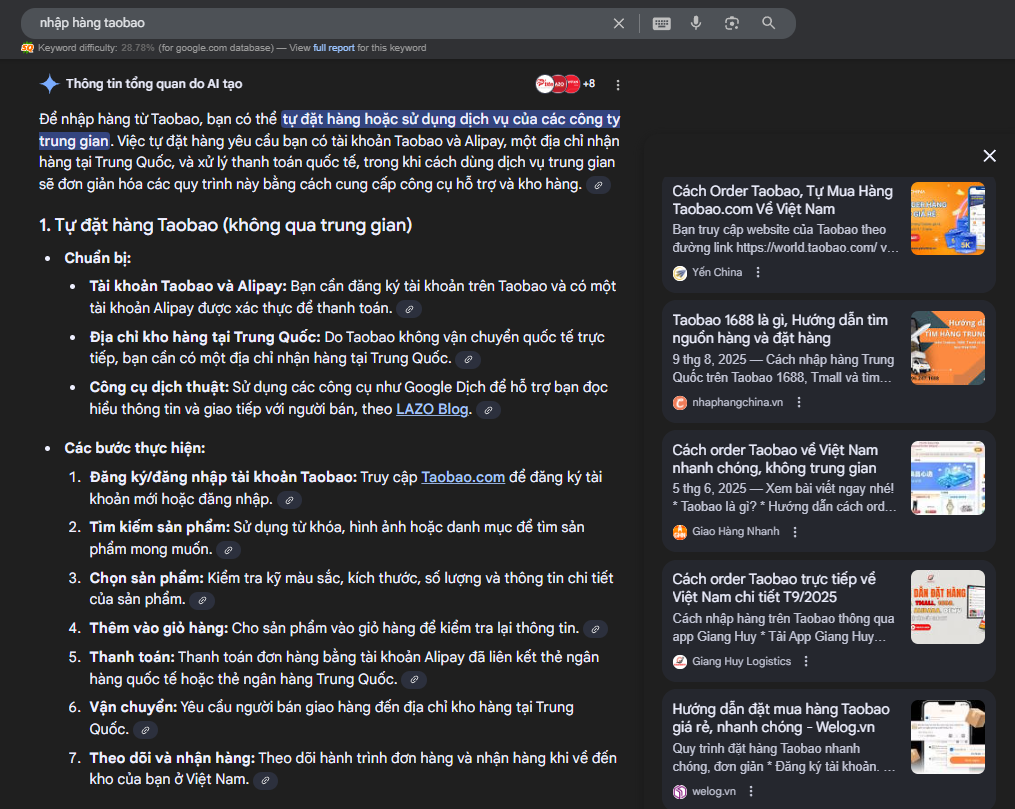Click source link icon after Alipay account bullet
This screenshot has width=1015, height=809.
[408, 309]
